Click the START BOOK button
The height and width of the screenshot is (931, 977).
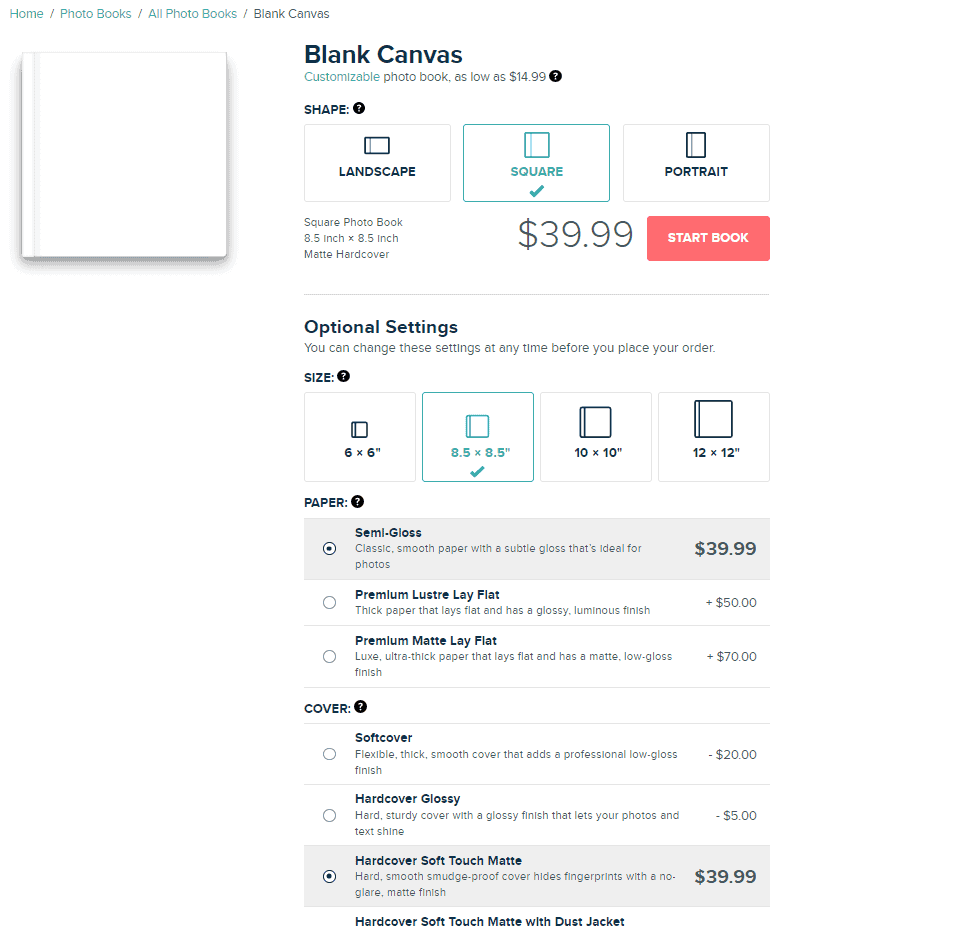point(708,238)
